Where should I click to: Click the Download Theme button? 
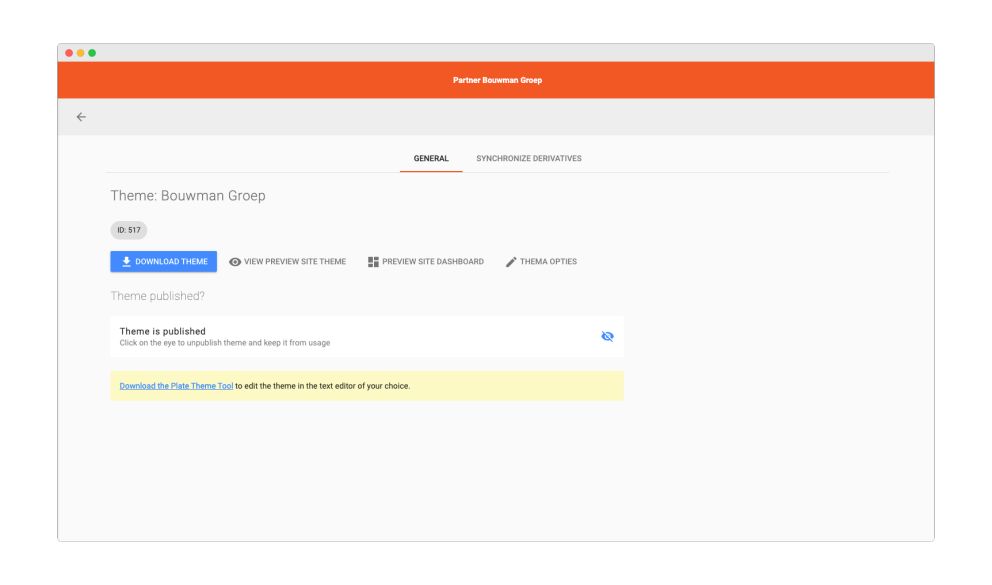(x=163, y=261)
